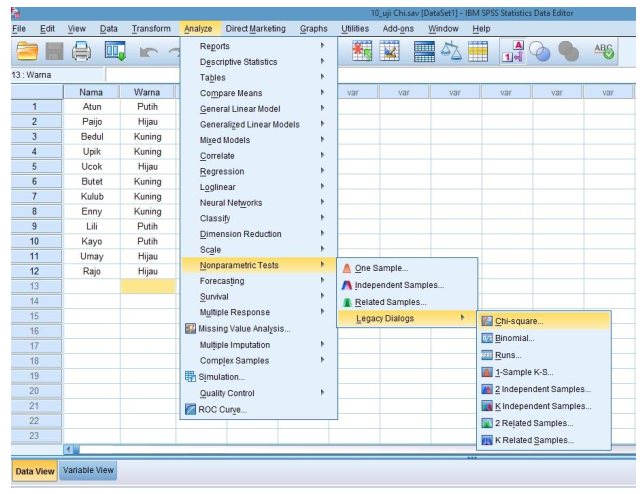Viewport: 643px width, 494px height.
Task: Click the Undo arrow icon
Action: pos(148,52)
